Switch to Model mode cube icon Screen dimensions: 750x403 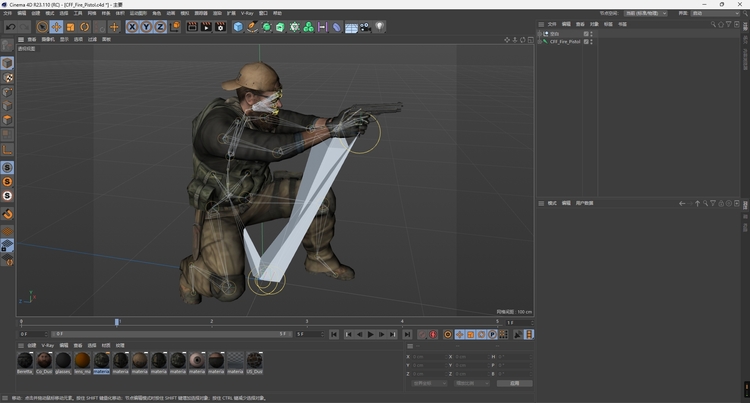7,63
